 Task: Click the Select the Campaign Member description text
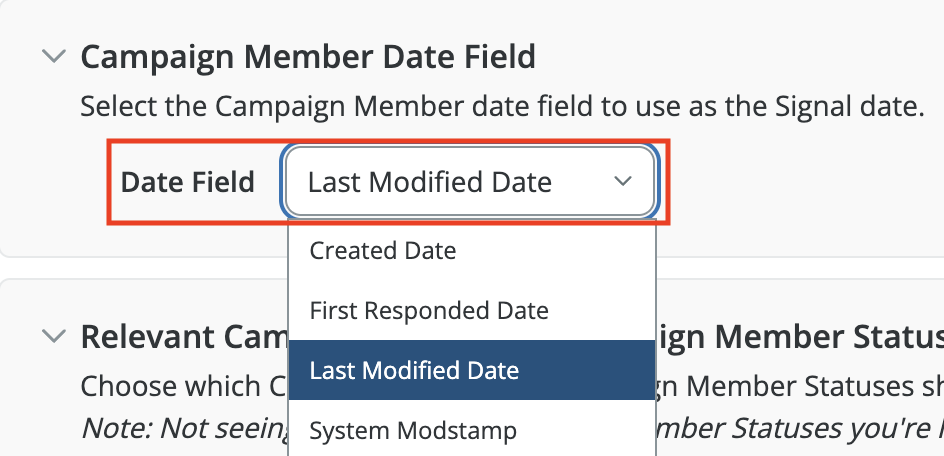point(300,107)
